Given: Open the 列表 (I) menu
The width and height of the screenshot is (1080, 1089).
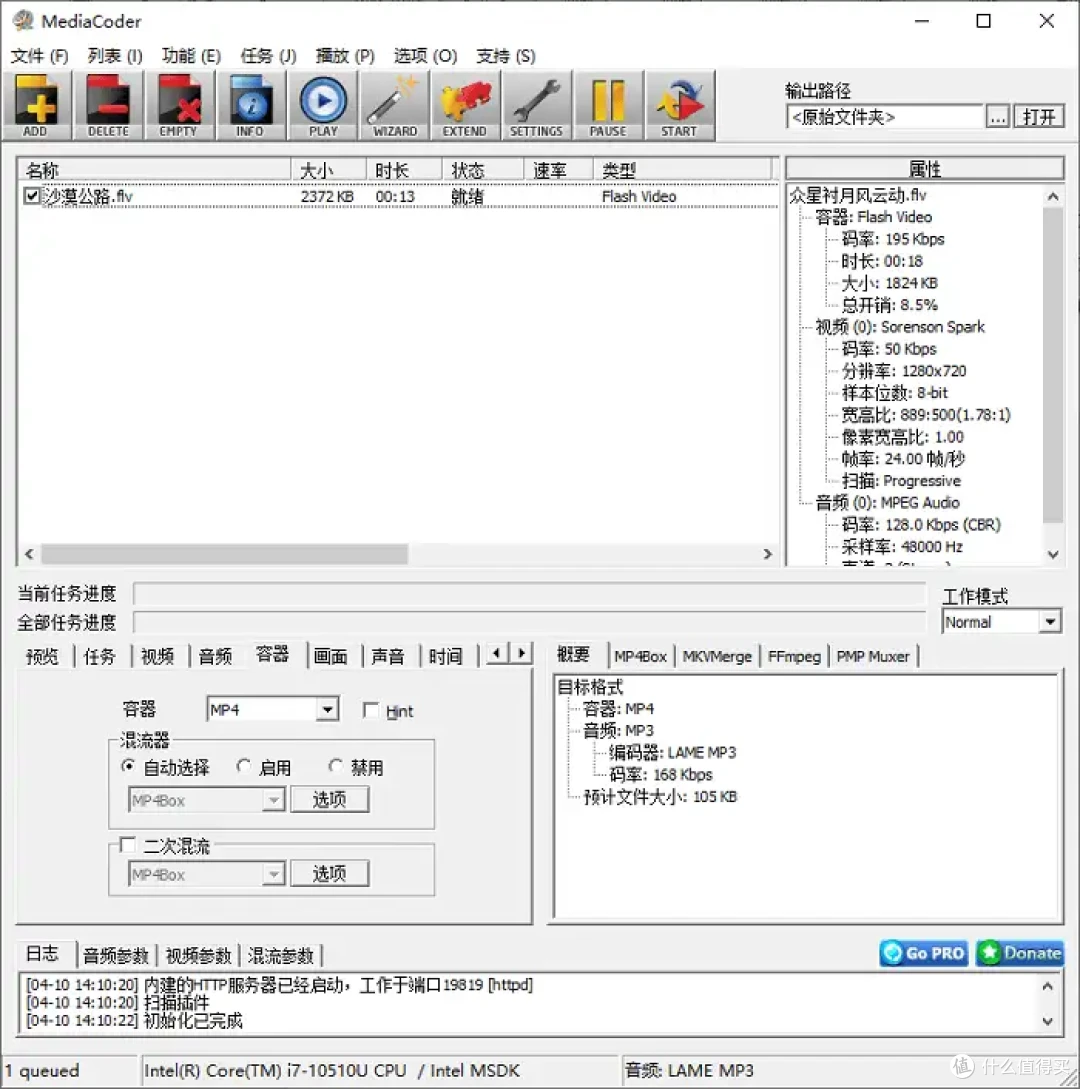Looking at the screenshot, I should pyautogui.click(x=115, y=56).
